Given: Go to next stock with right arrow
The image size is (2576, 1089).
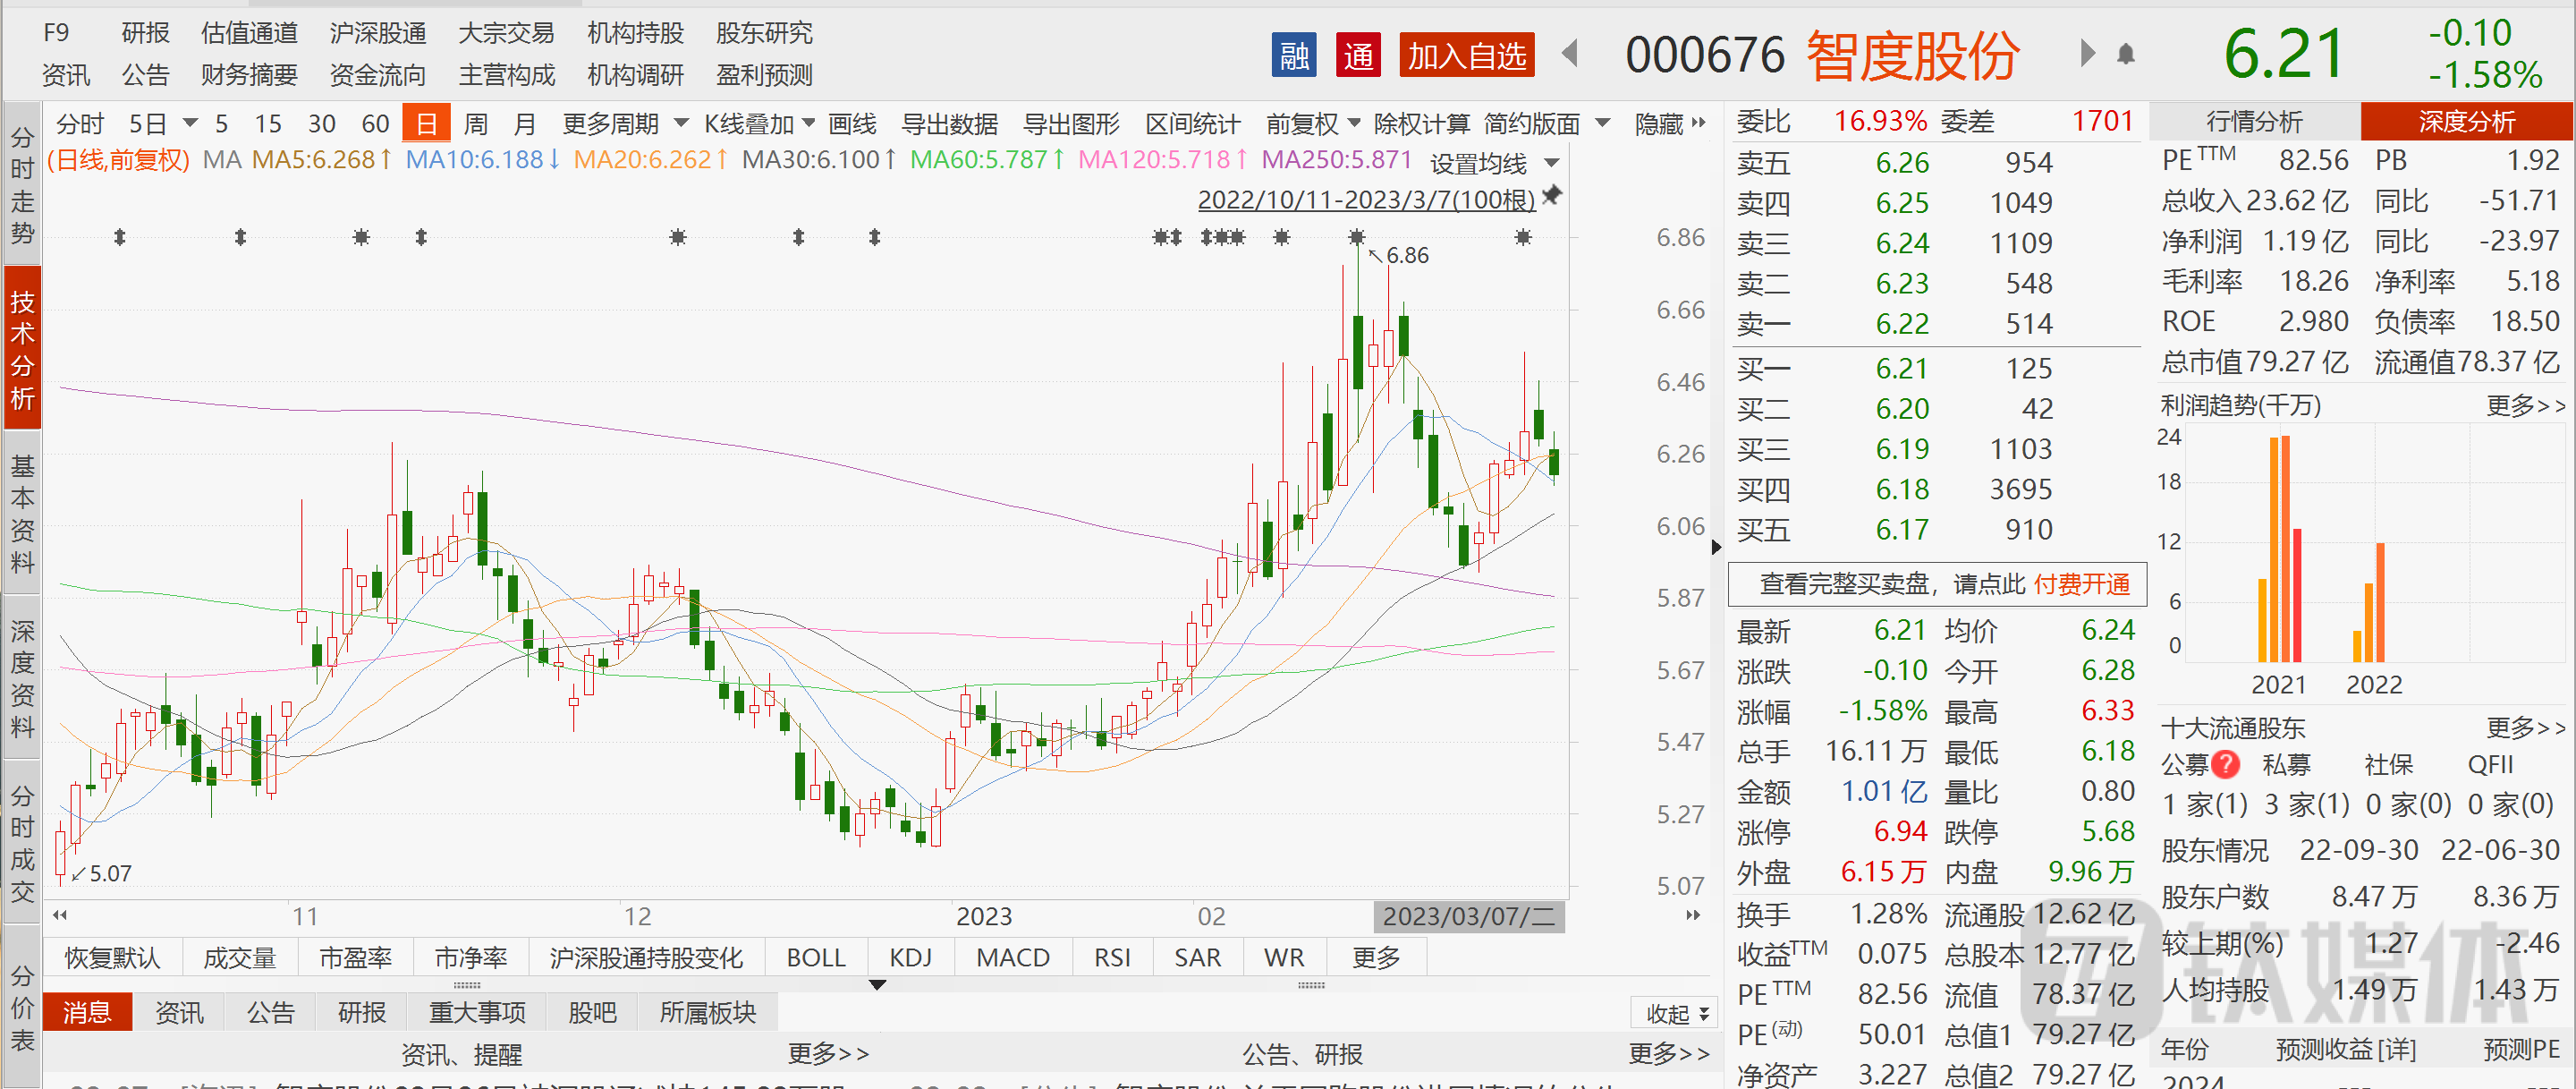Looking at the screenshot, I should [x=2088, y=53].
